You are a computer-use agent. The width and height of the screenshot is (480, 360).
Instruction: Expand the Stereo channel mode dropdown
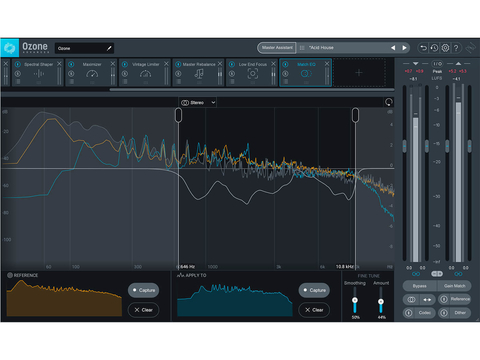click(198, 102)
